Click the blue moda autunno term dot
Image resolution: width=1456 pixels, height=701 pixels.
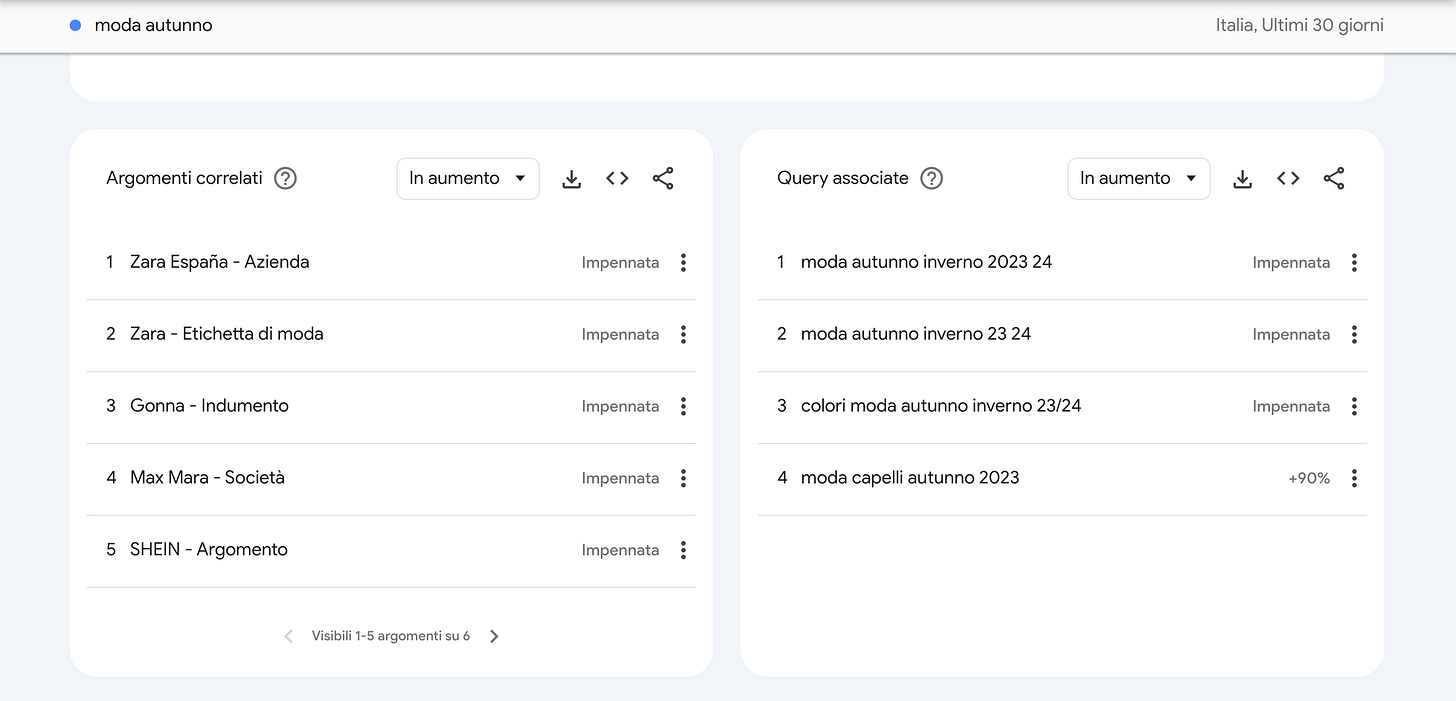75,26
